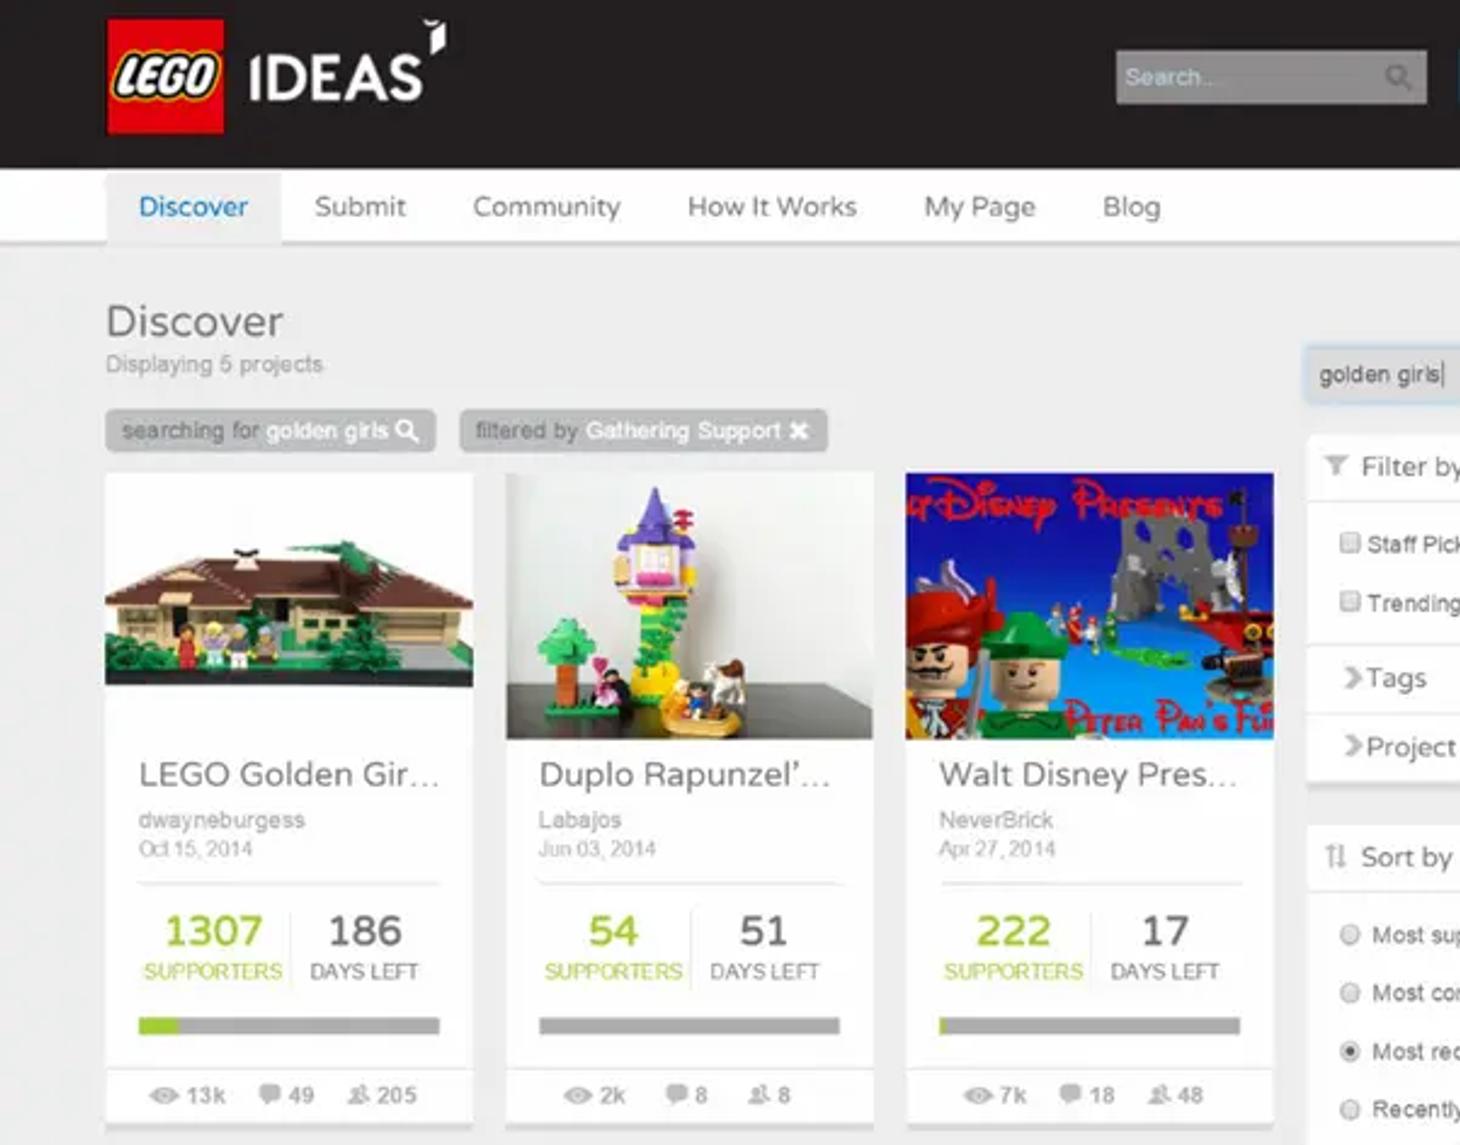This screenshot has width=1460, height=1145.
Task: Expand the Project filter section
Action: tap(1401, 747)
